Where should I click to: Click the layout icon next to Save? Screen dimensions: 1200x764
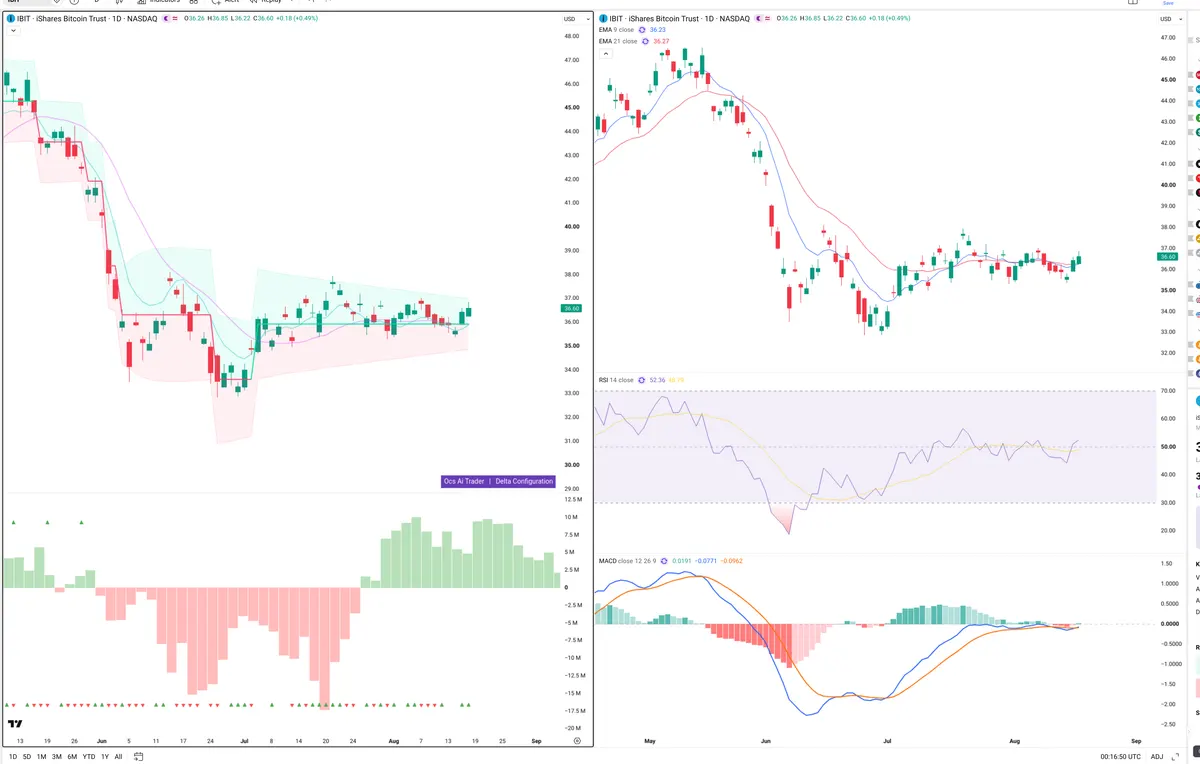(1132, 3)
